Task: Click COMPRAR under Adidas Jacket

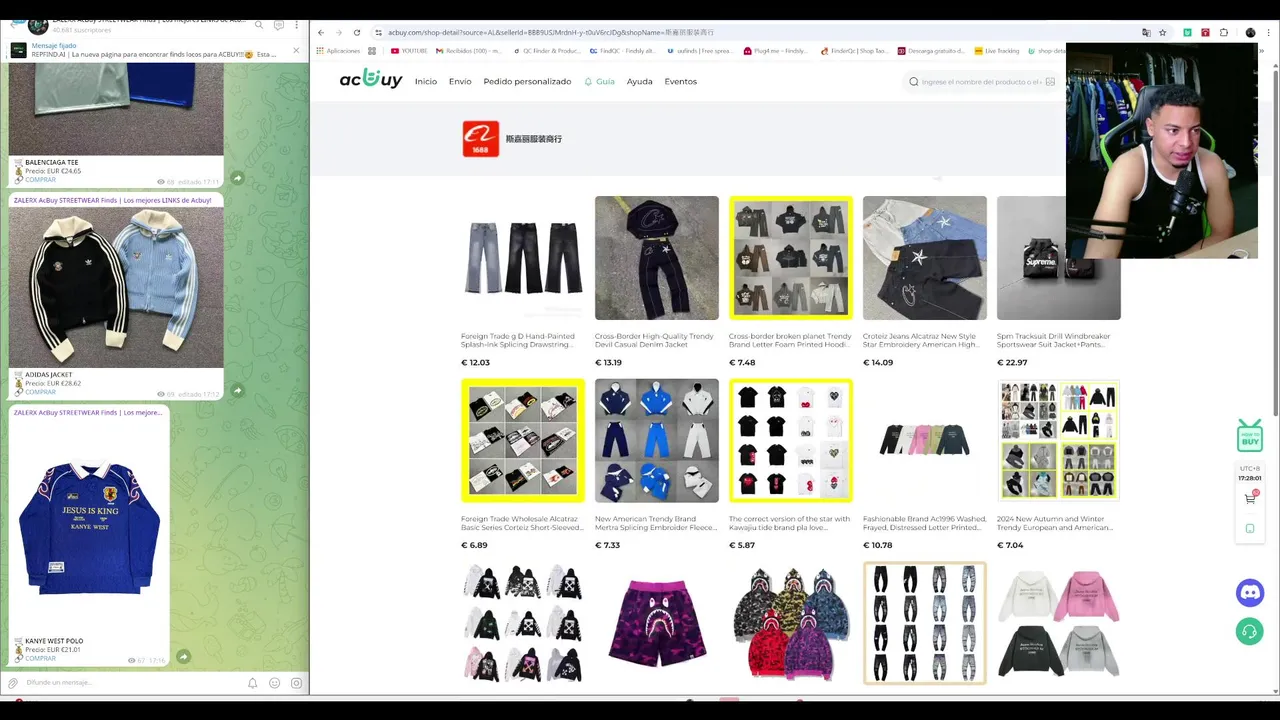Action: 40,392
